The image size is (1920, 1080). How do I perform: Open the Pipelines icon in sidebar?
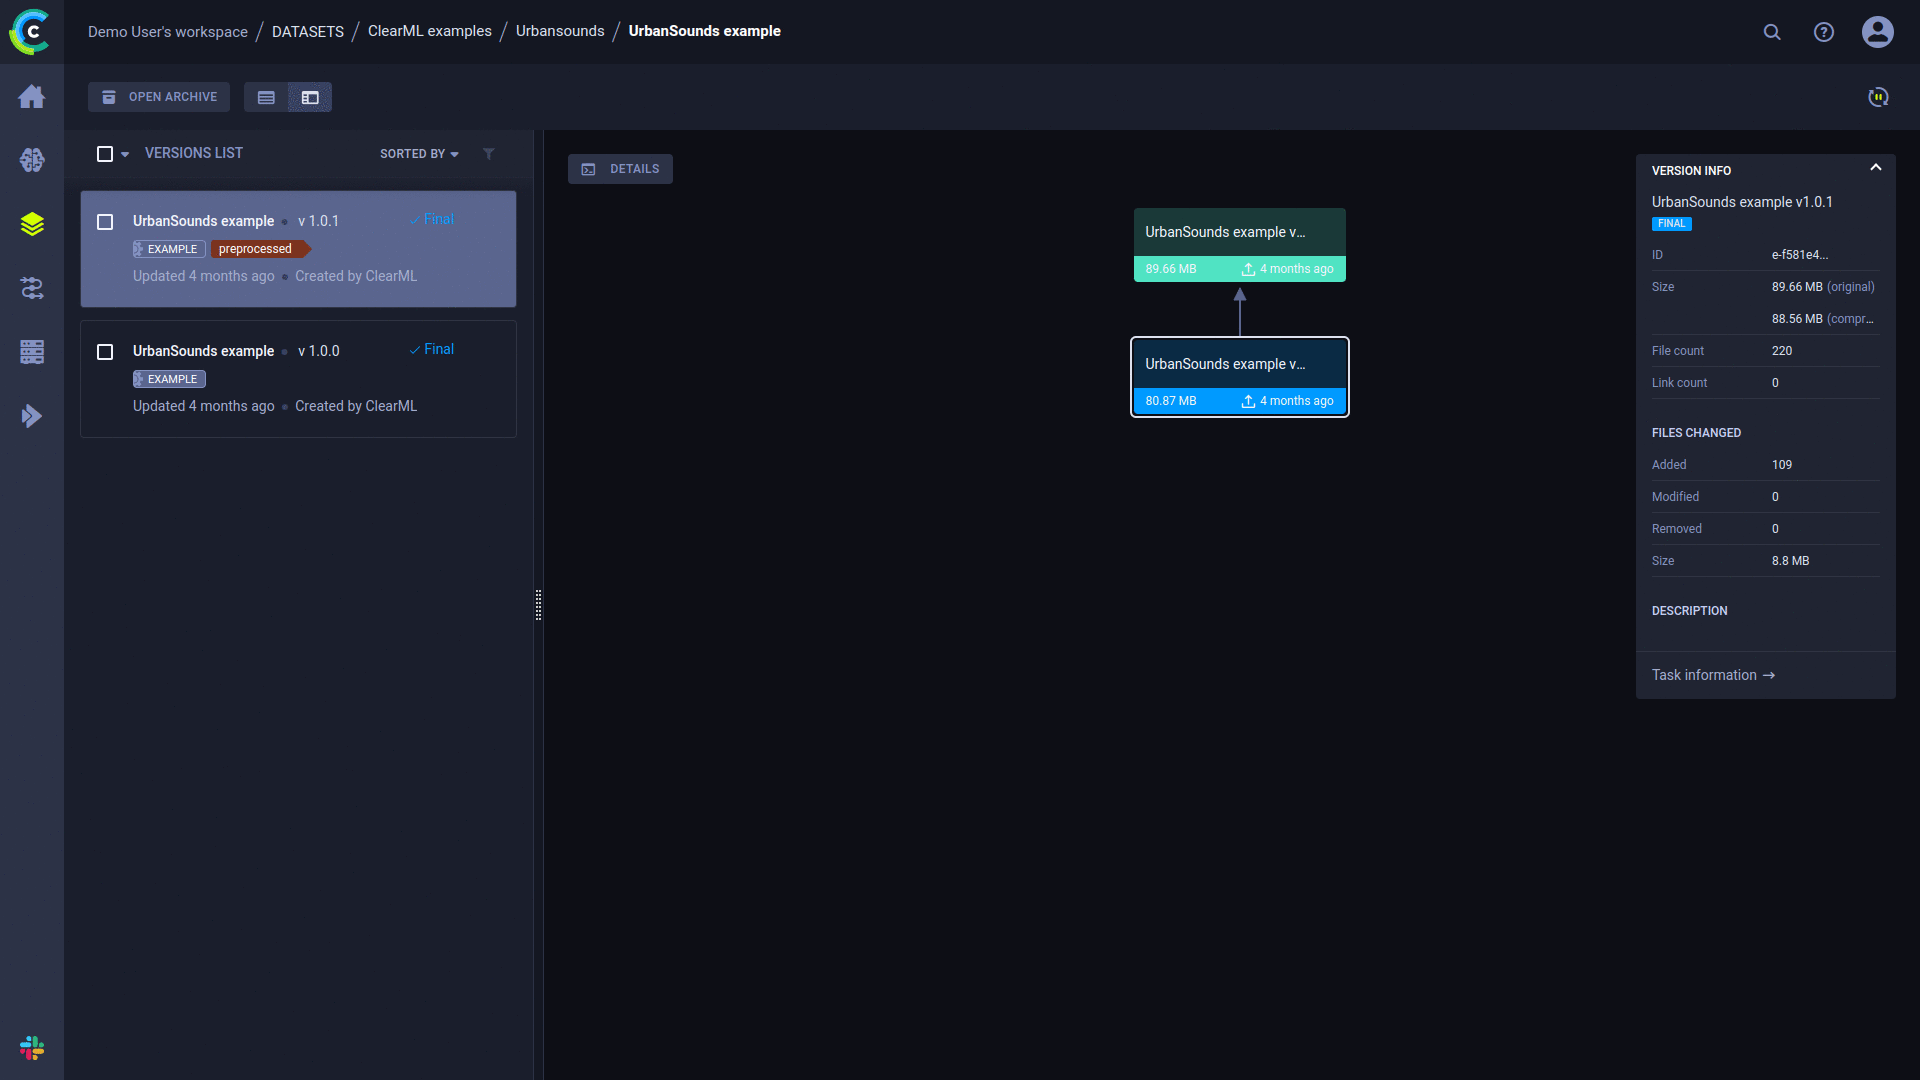coord(32,288)
